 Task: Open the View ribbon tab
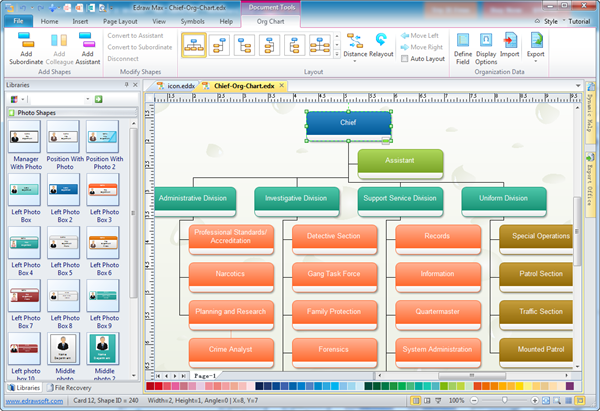[x=159, y=21]
